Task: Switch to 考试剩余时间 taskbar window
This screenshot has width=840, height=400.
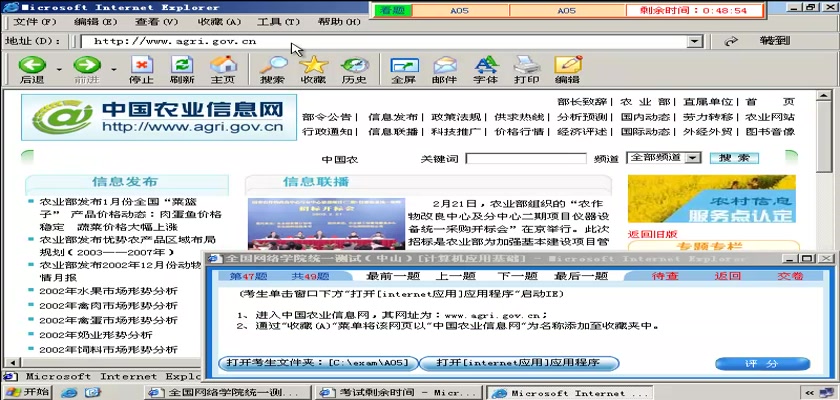Action: [x=399, y=393]
